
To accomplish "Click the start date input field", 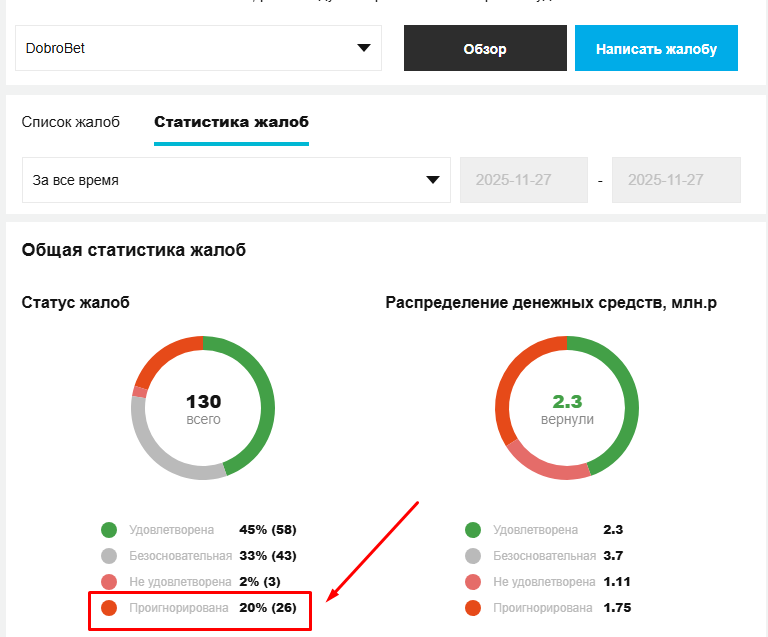I will click(x=524, y=180).
